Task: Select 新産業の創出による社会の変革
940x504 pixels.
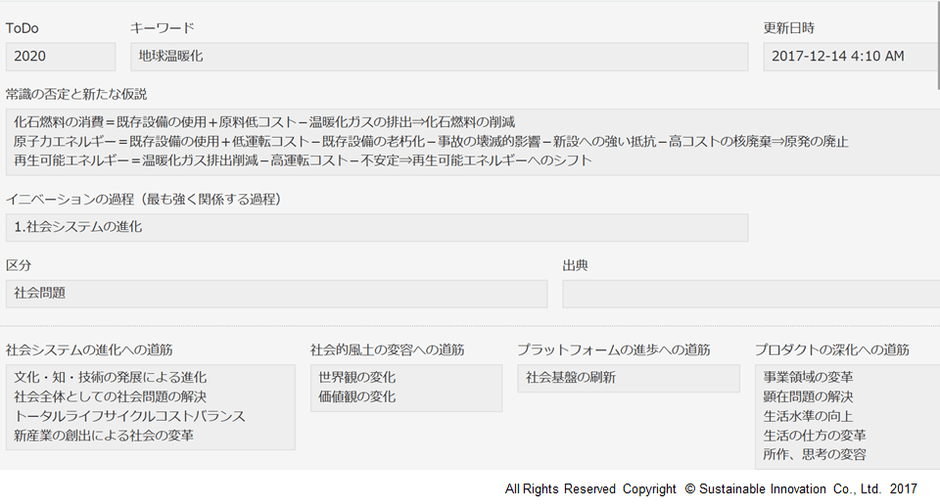Action: [x=104, y=435]
